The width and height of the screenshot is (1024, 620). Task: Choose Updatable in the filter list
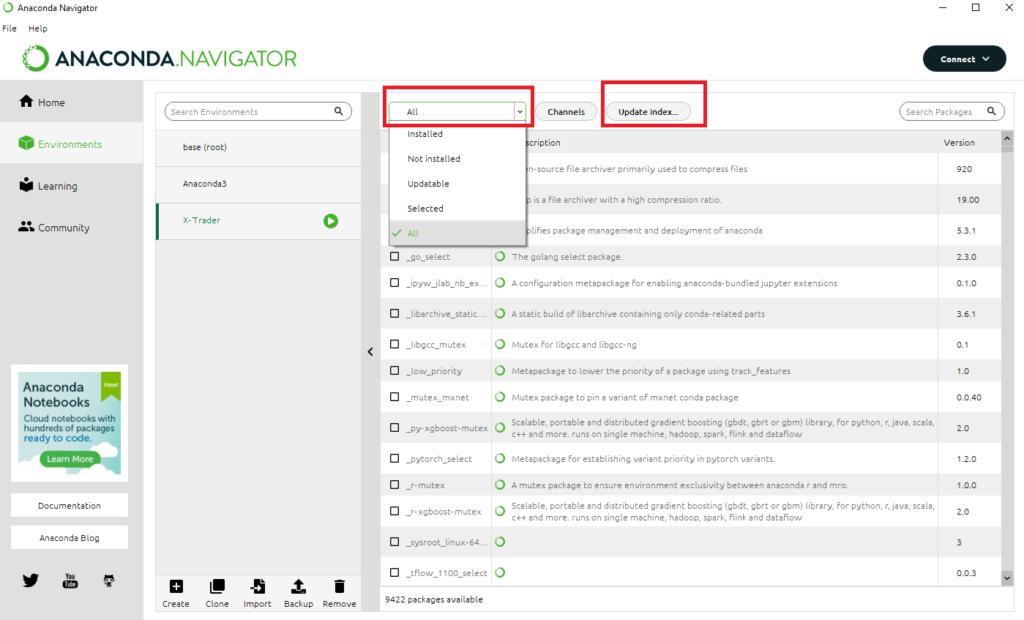coord(457,184)
